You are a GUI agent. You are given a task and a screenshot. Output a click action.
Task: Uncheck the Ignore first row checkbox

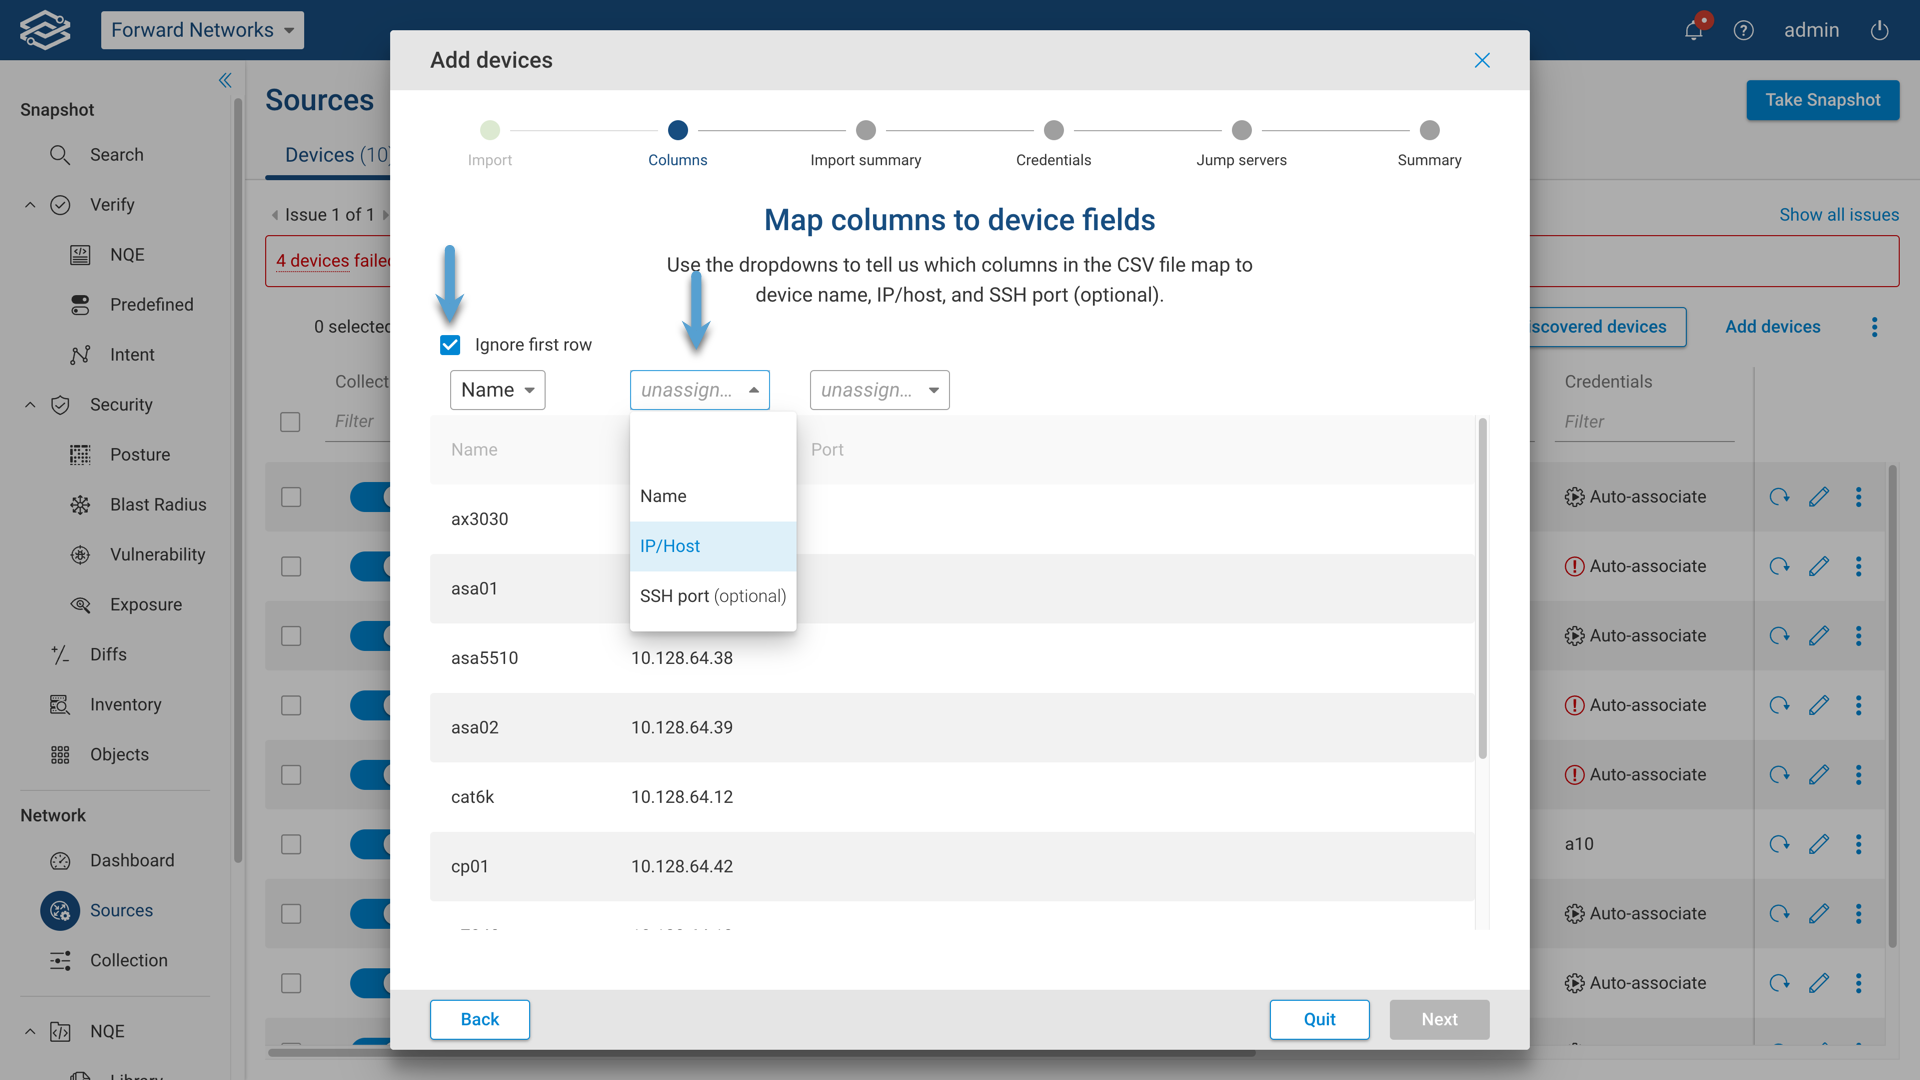[x=450, y=344]
